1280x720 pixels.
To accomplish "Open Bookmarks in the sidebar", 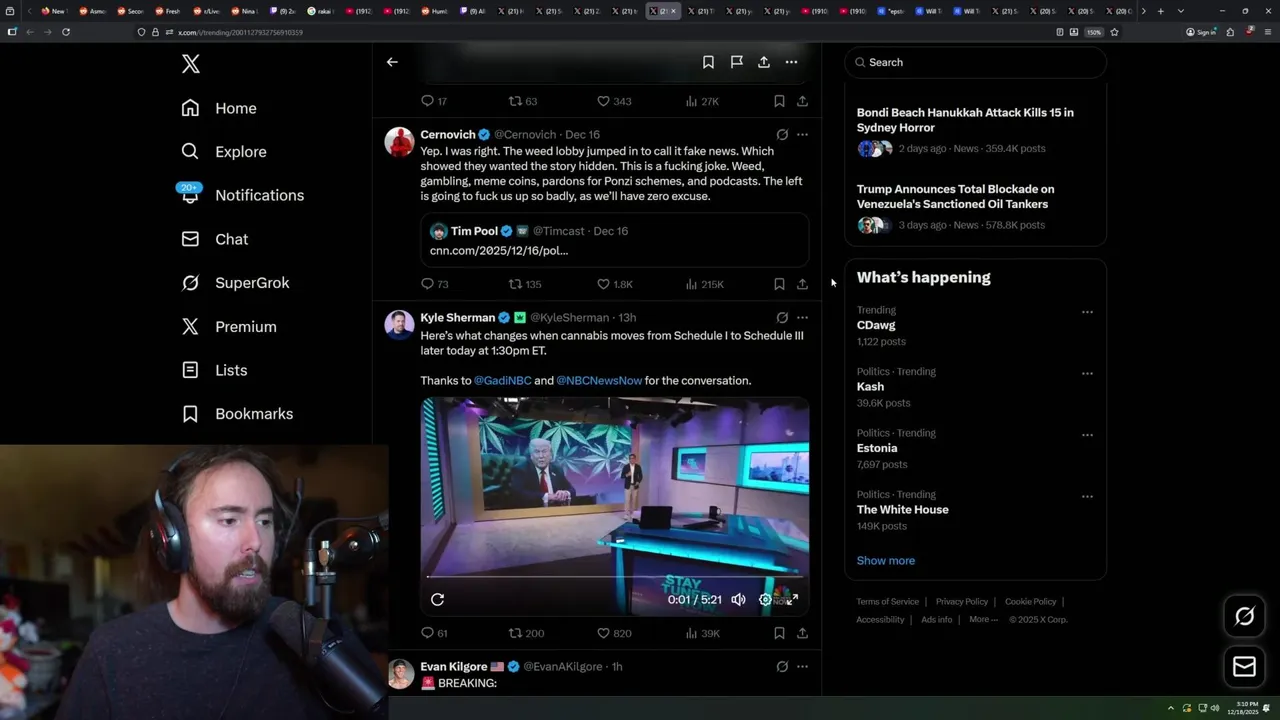I will [237, 414].
